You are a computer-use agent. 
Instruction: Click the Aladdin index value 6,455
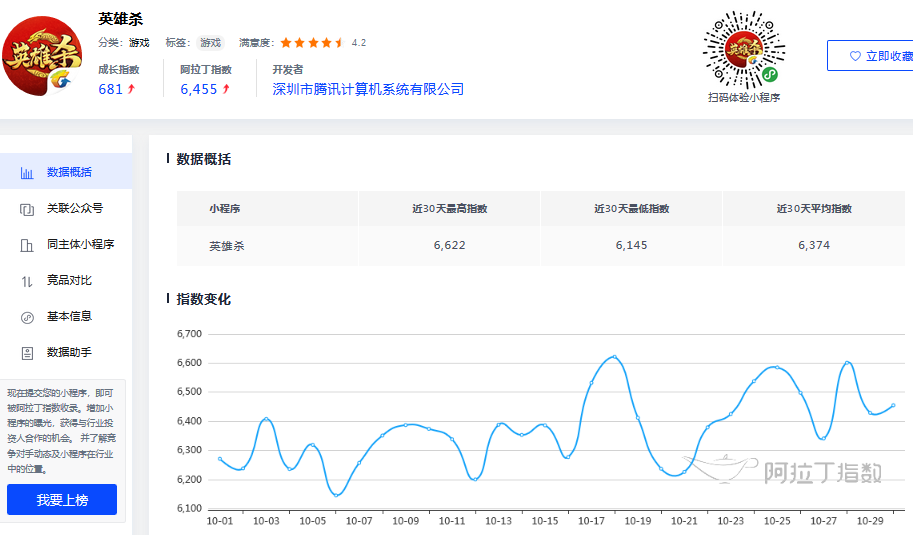click(199, 89)
